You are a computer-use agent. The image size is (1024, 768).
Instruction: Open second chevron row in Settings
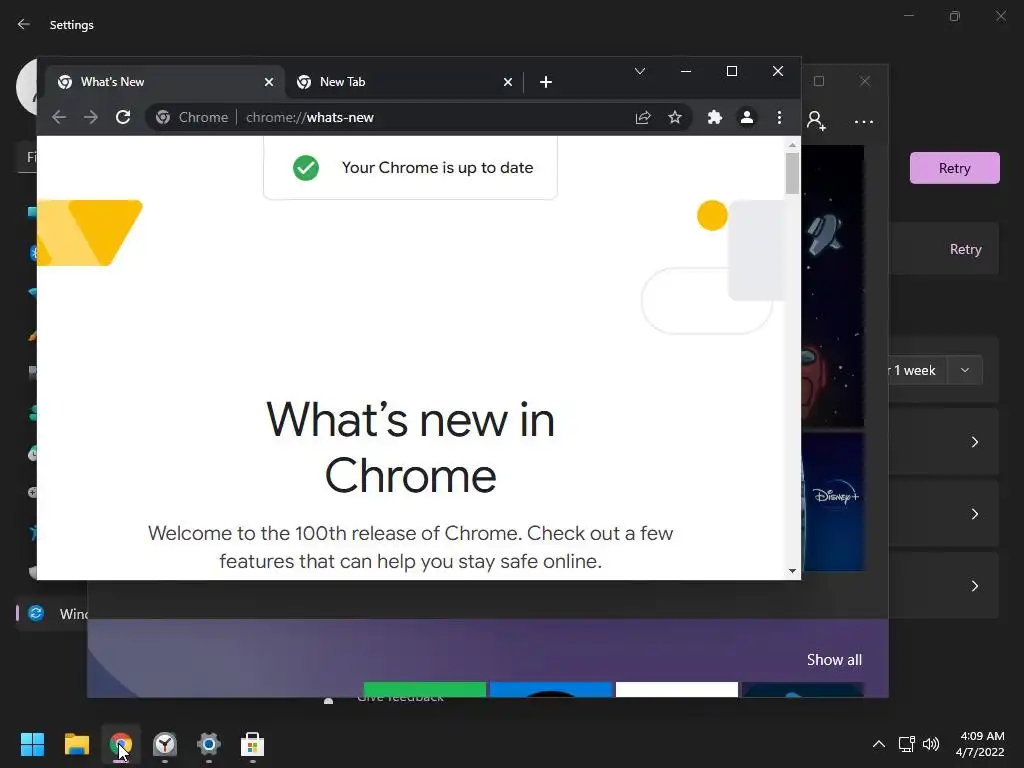coord(974,514)
